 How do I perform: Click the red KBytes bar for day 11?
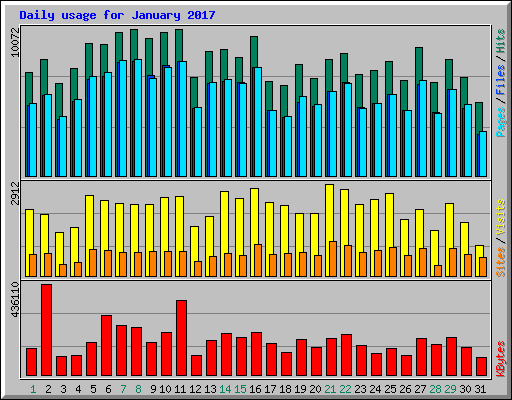(182, 338)
